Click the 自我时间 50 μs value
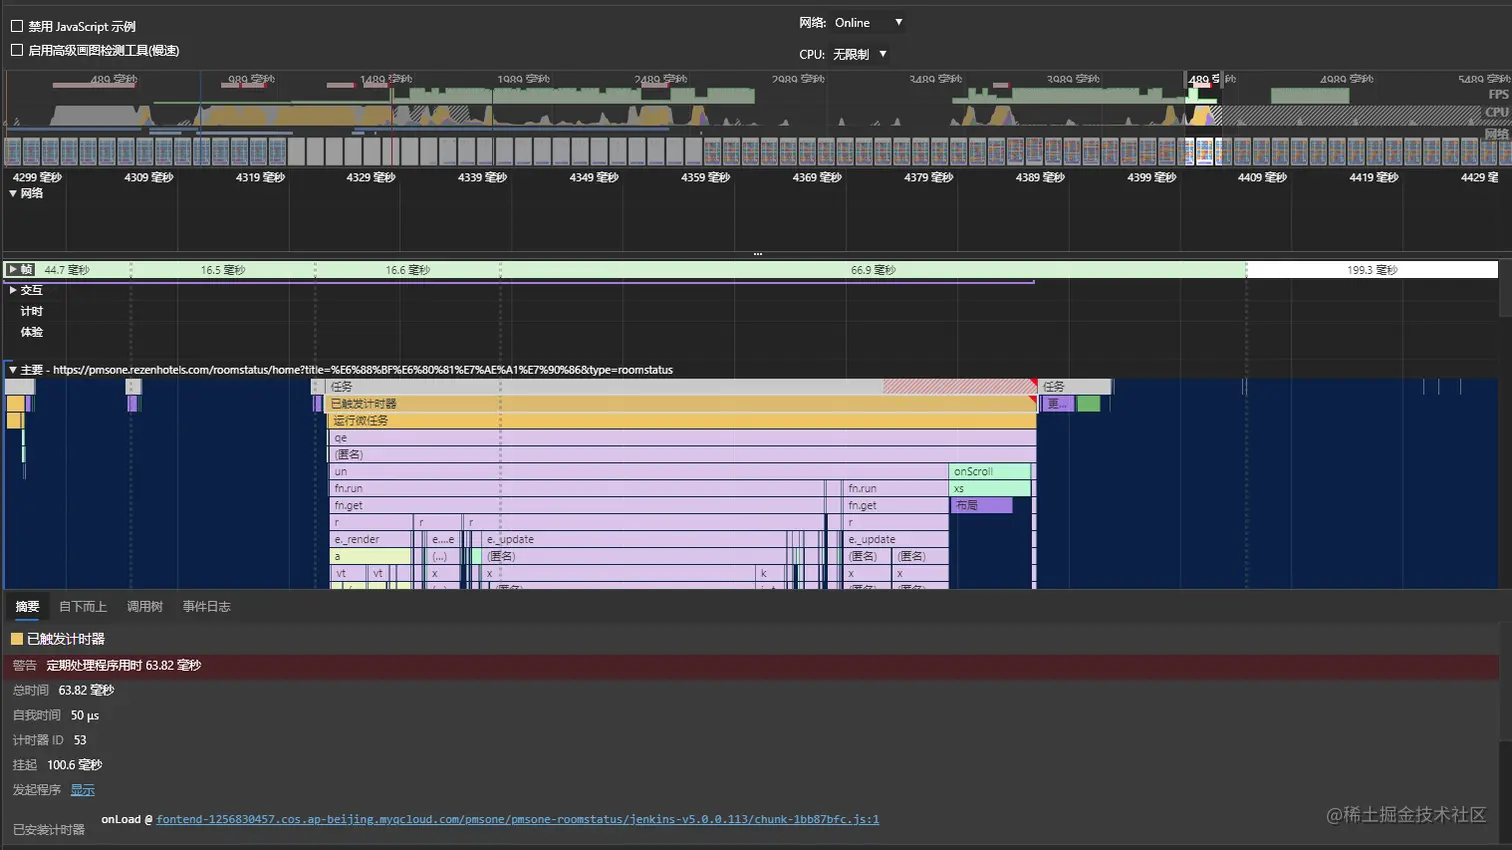Image resolution: width=1512 pixels, height=850 pixels. tap(85, 715)
